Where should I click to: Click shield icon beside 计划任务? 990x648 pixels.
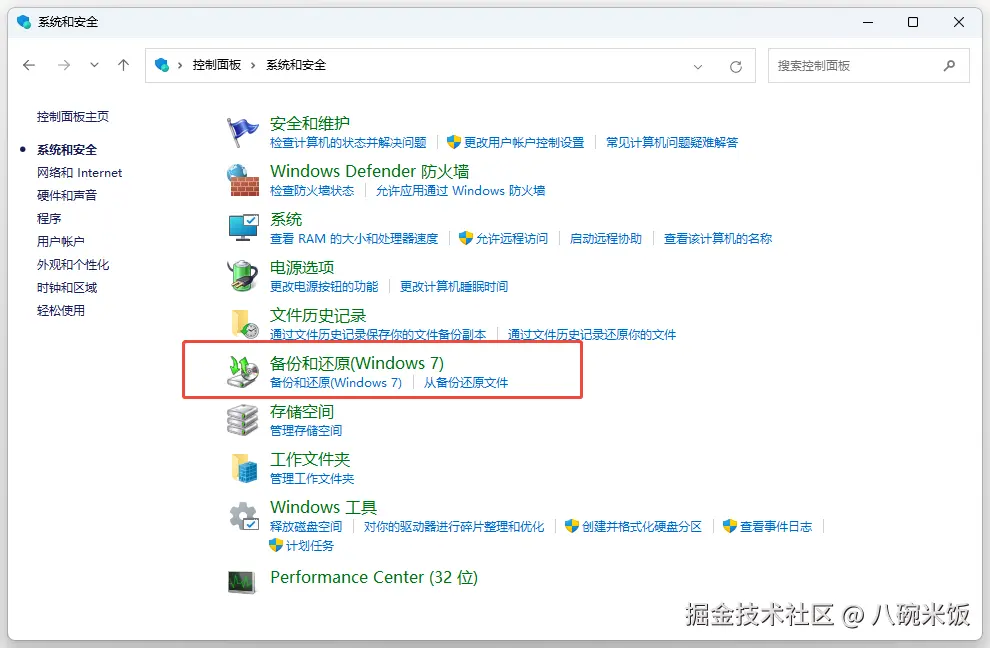[275, 545]
